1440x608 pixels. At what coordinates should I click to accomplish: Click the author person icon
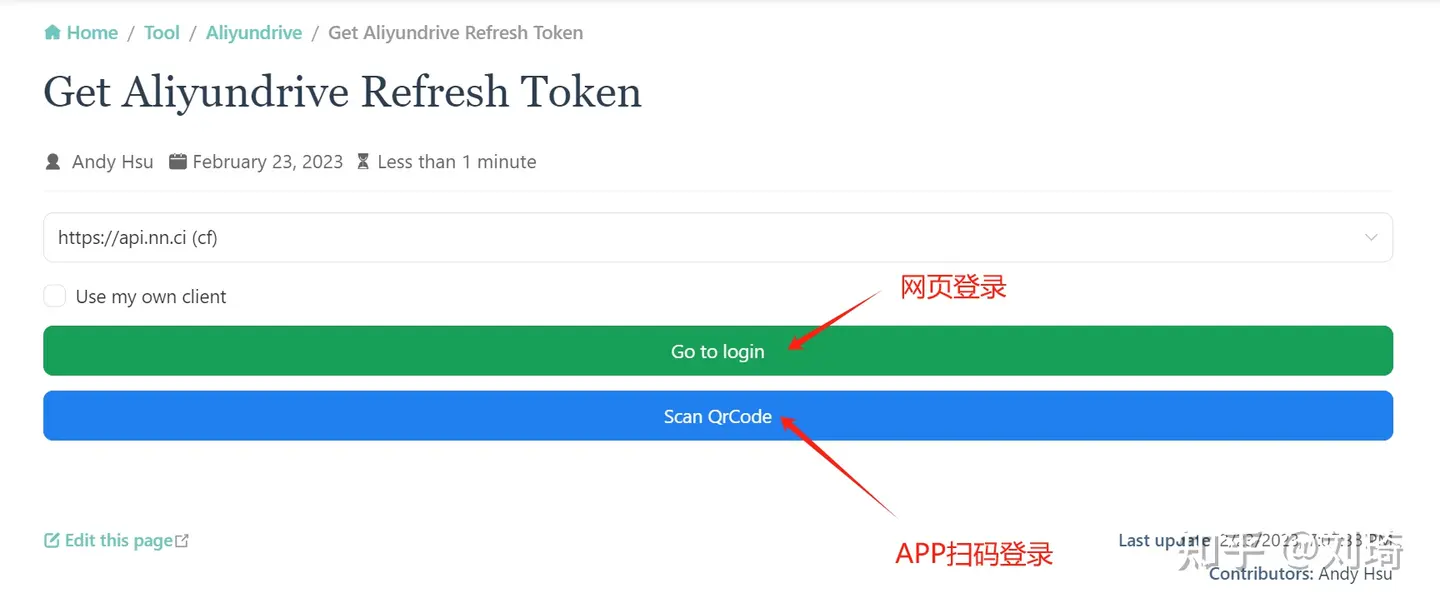53,162
